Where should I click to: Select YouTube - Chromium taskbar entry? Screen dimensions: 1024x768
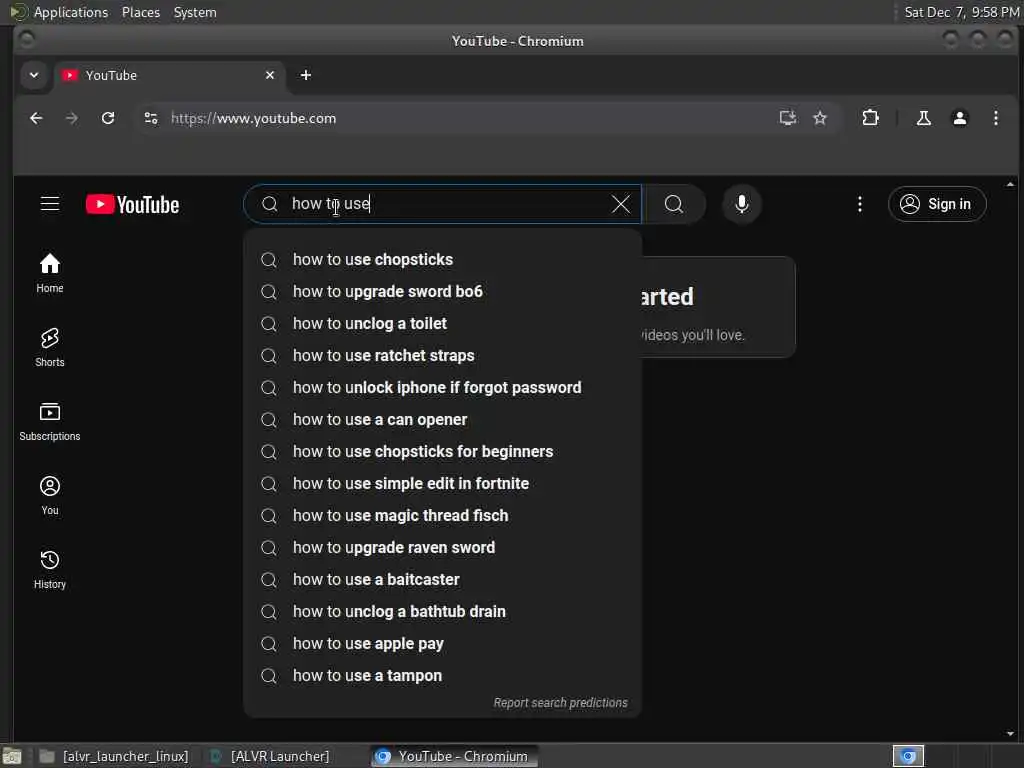point(454,756)
